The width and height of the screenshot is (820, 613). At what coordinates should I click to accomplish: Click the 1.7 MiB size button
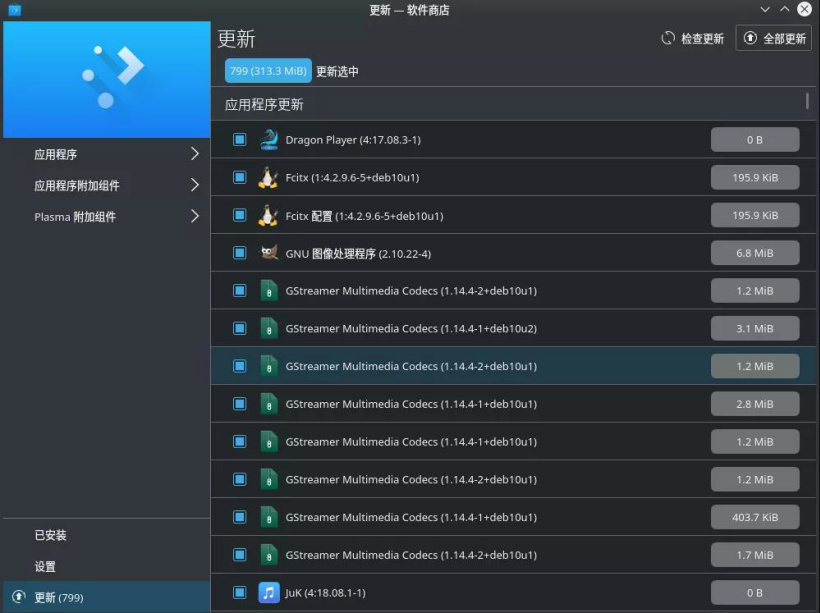pyautogui.click(x=755, y=554)
